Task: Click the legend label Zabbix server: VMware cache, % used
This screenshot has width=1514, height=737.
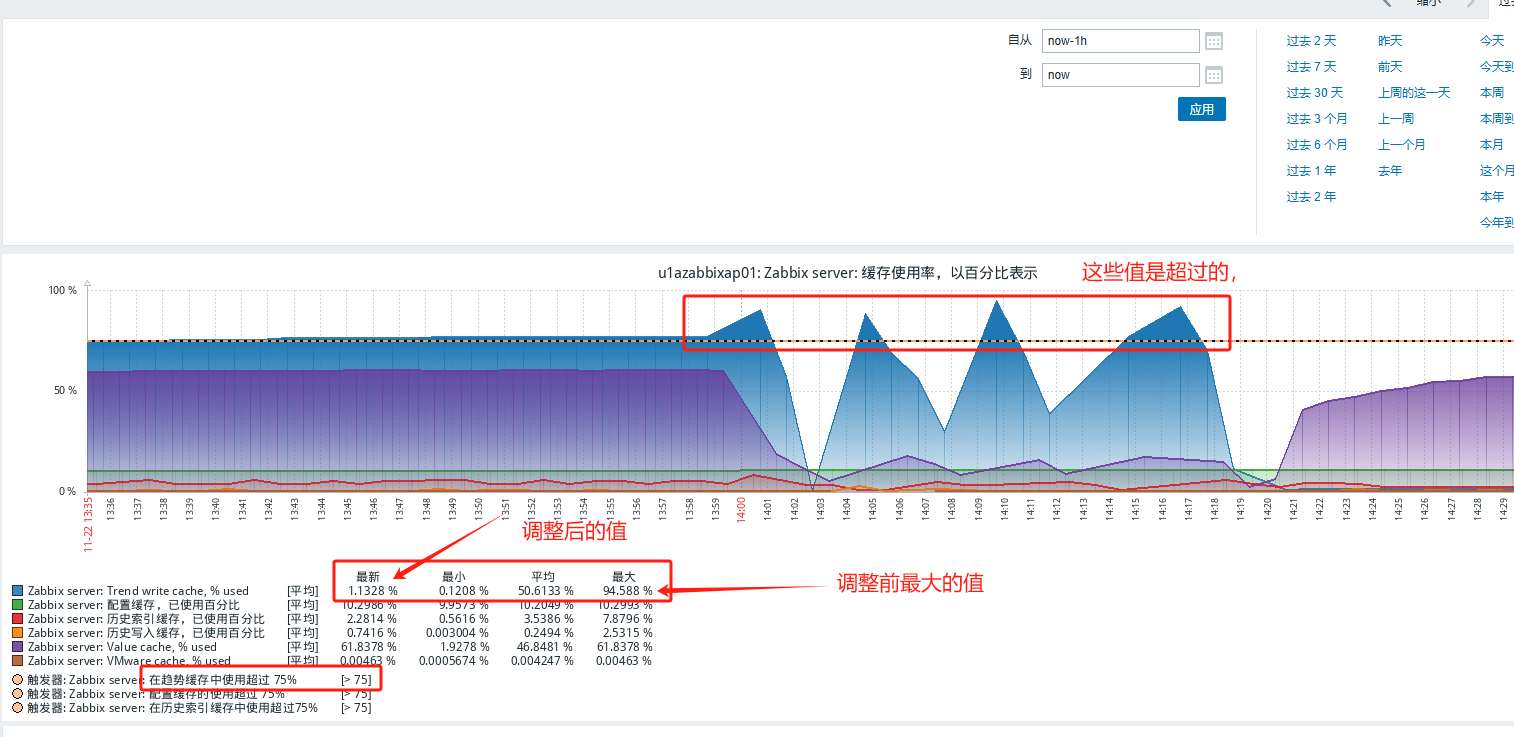Action: (129, 661)
